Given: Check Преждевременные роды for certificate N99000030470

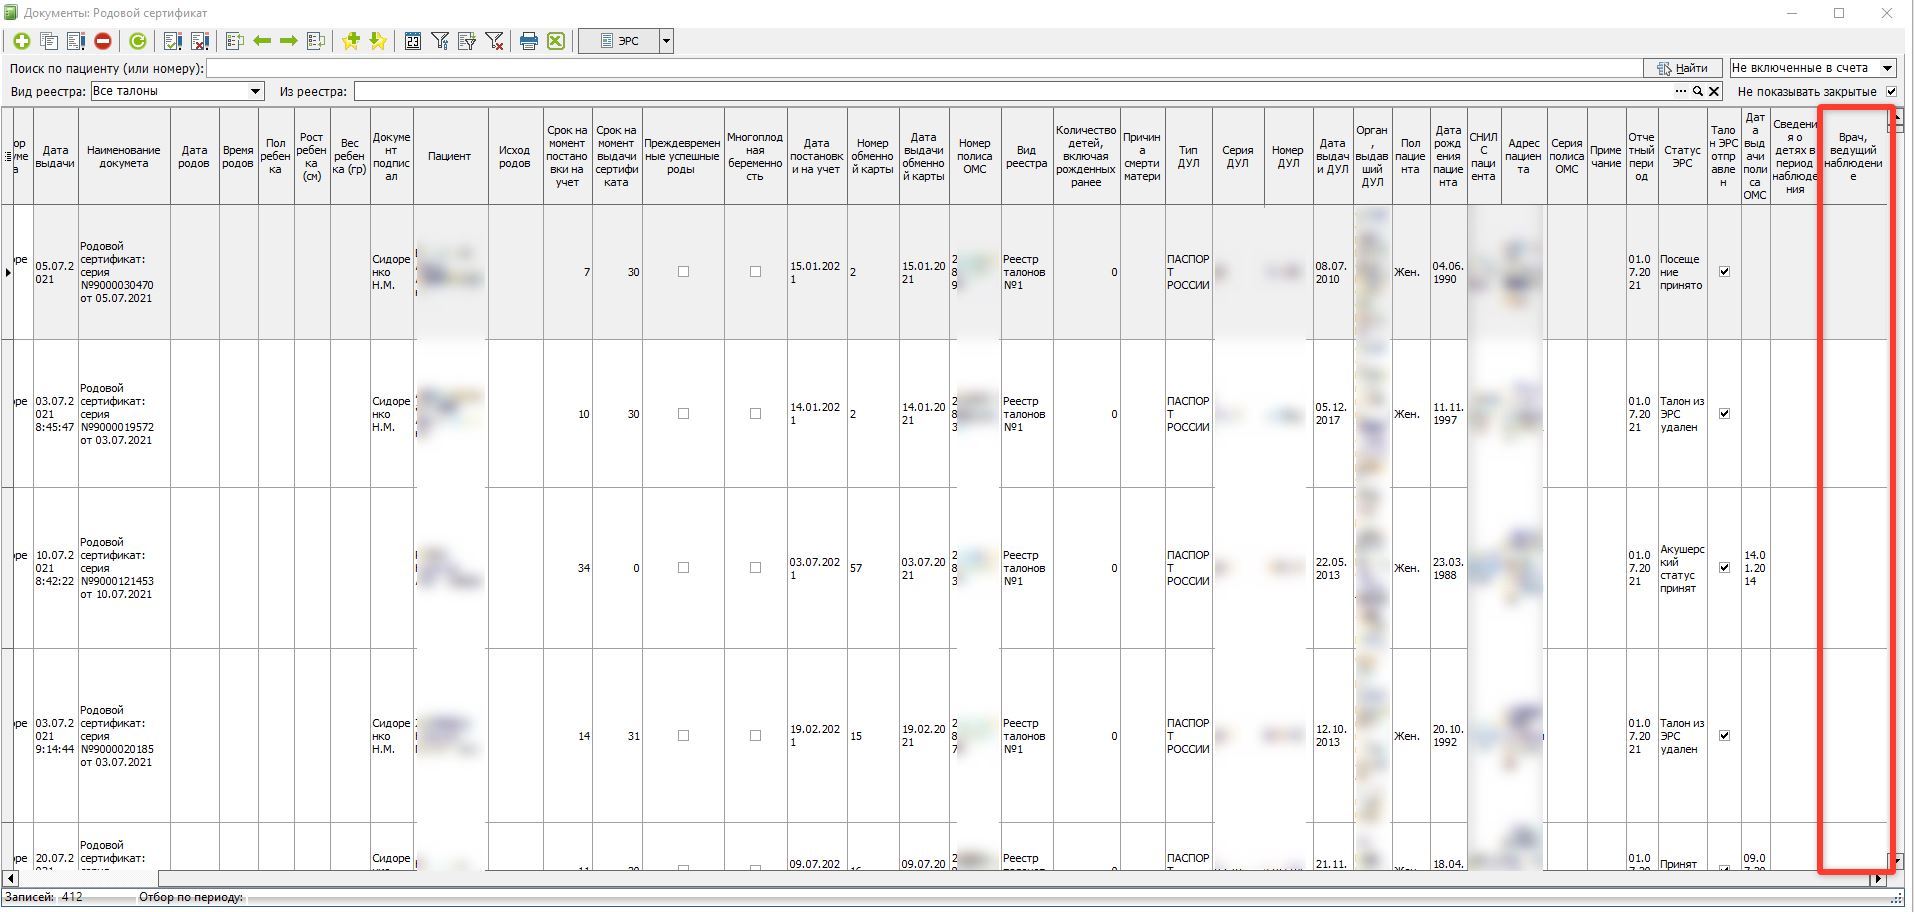Looking at the screenshot, I should [683, 271].
